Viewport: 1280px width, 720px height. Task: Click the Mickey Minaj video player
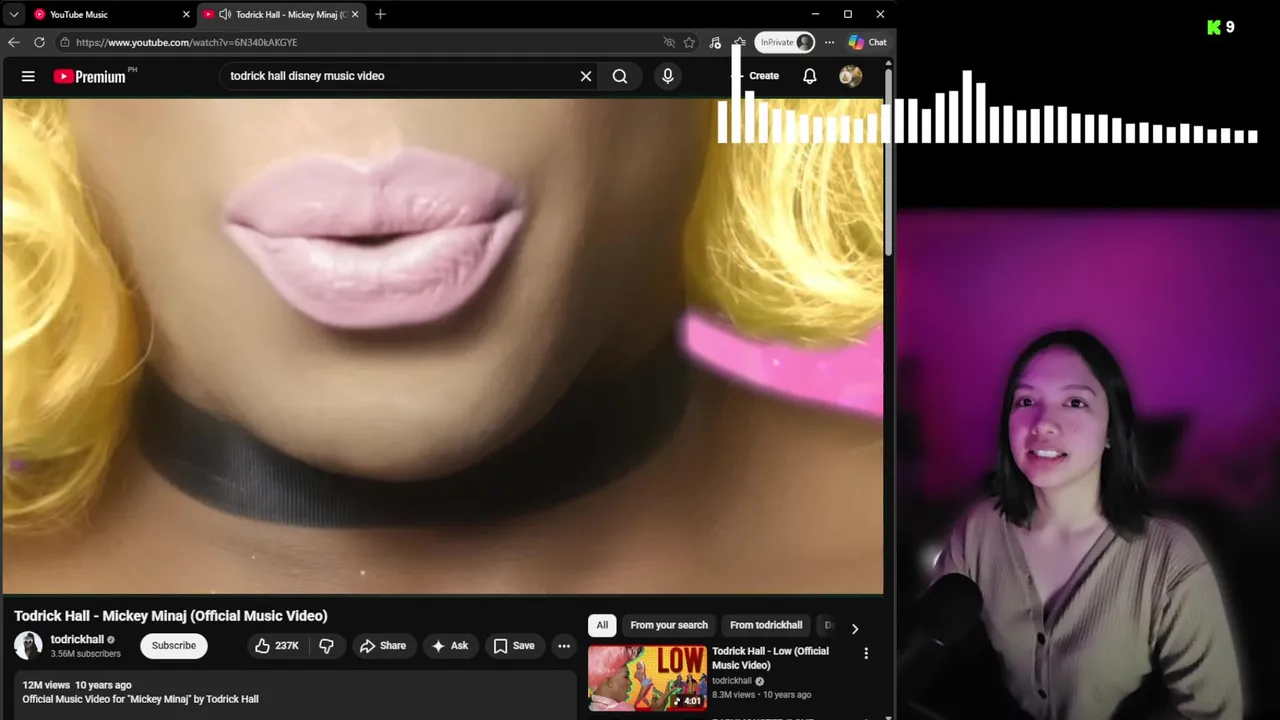(x=443, y=346)
